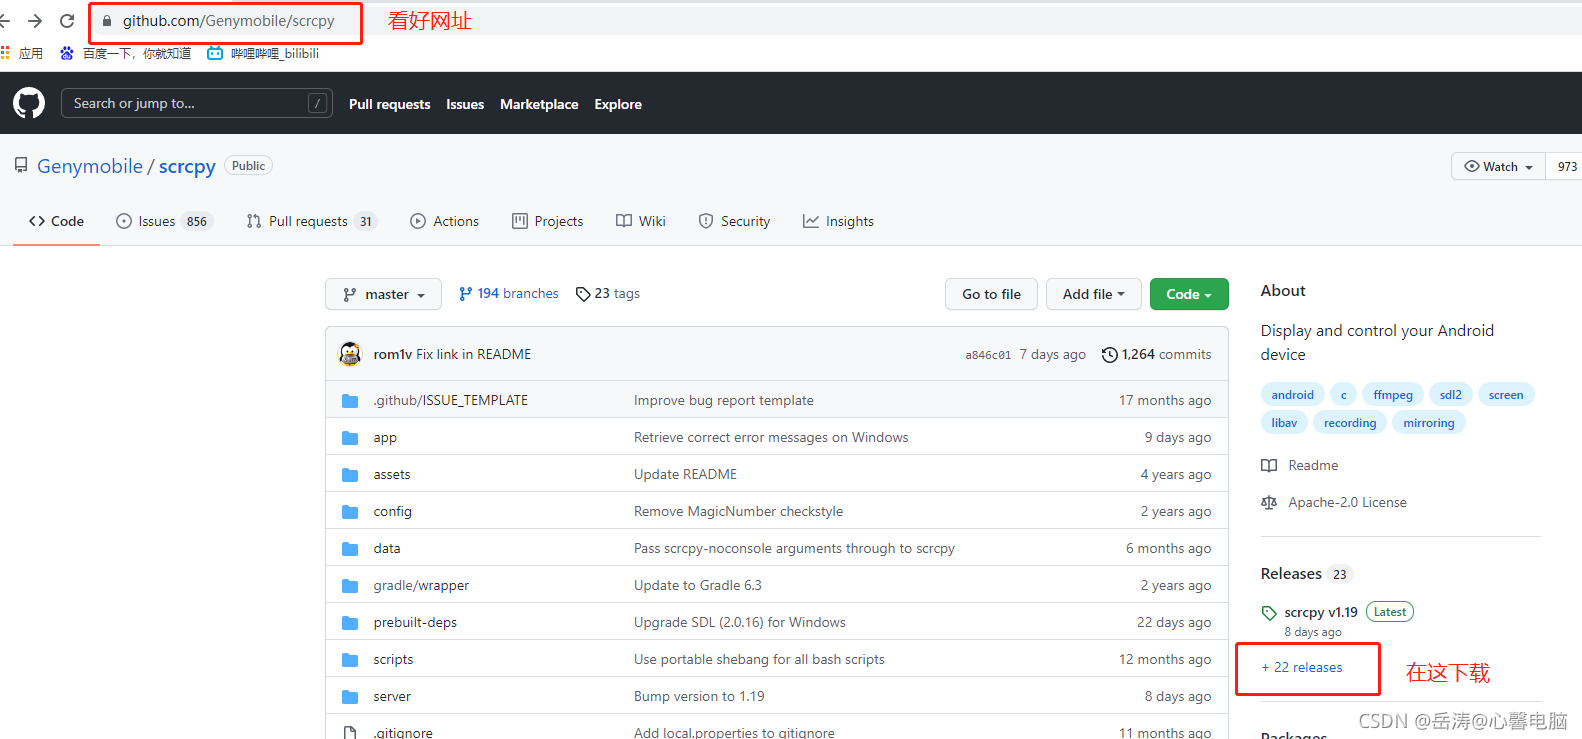This screenshot has height=739, width=1582.
Task: Expand the master branch dropdown
Action: point(383,294)
